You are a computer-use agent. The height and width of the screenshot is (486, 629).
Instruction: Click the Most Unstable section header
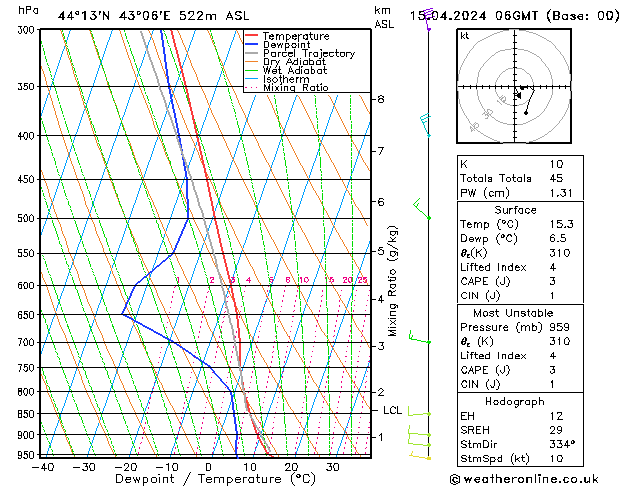513,313
